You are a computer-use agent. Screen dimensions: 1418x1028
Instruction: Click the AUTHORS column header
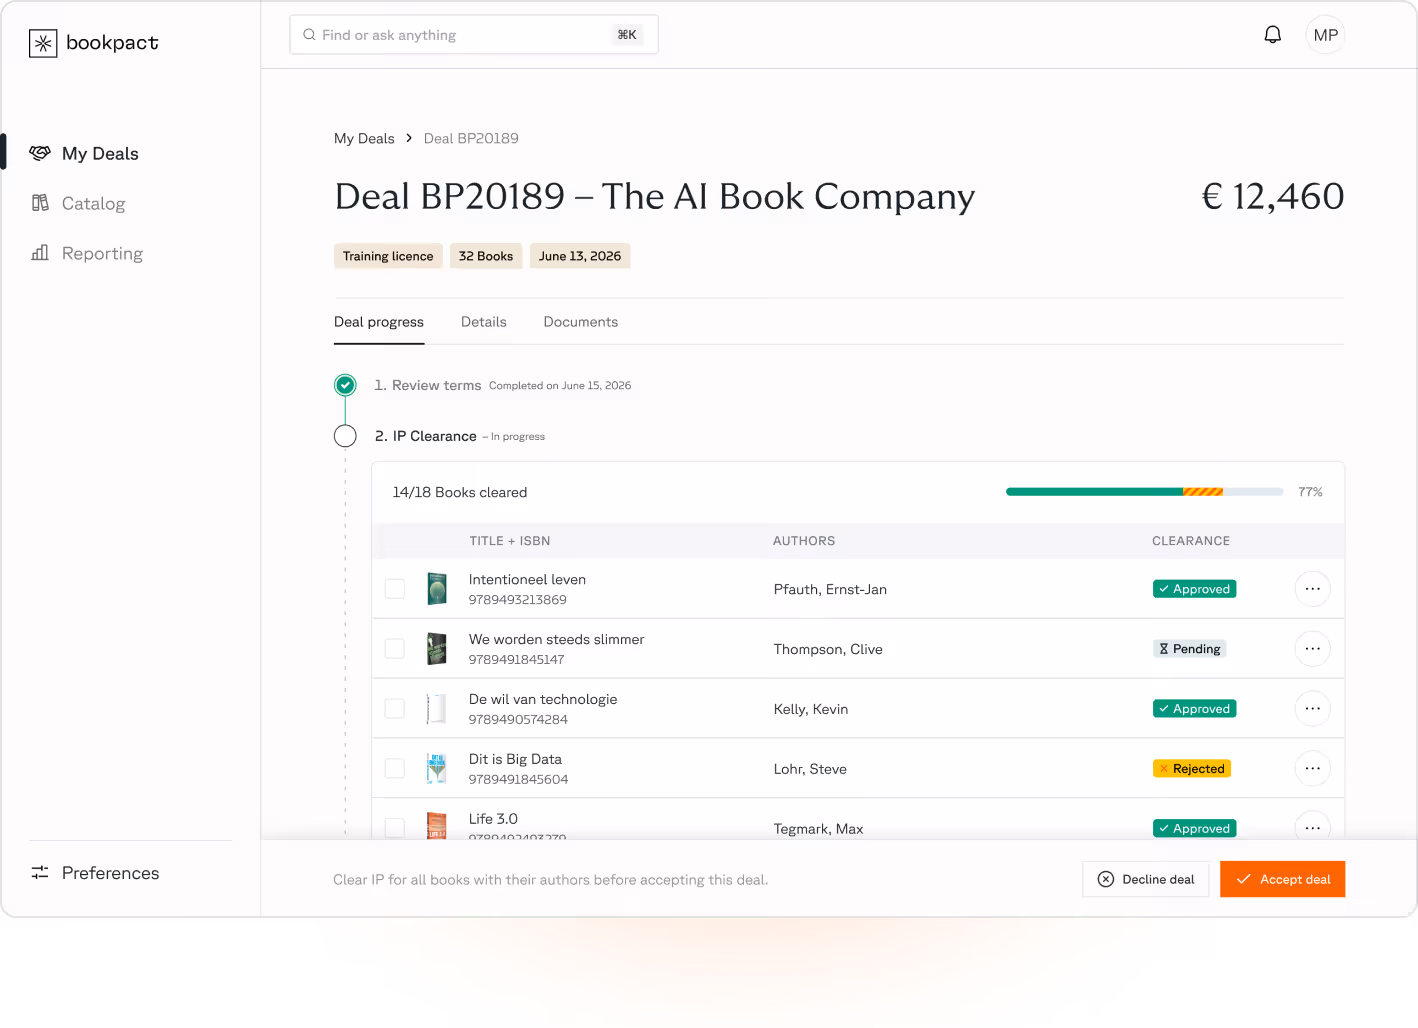[x=804, y=541]
